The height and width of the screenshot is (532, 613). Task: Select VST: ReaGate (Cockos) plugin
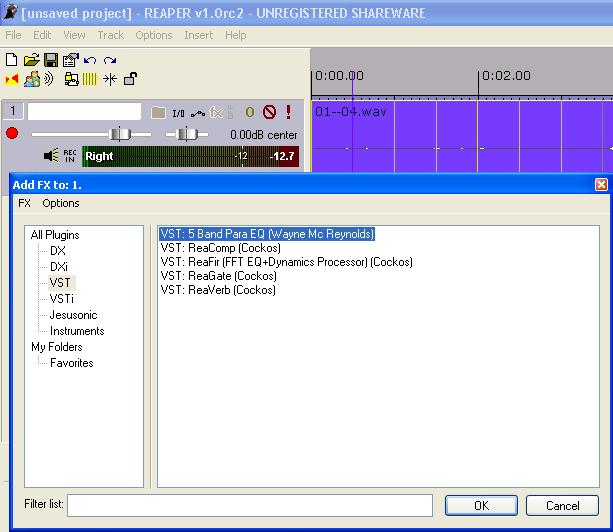219,276
